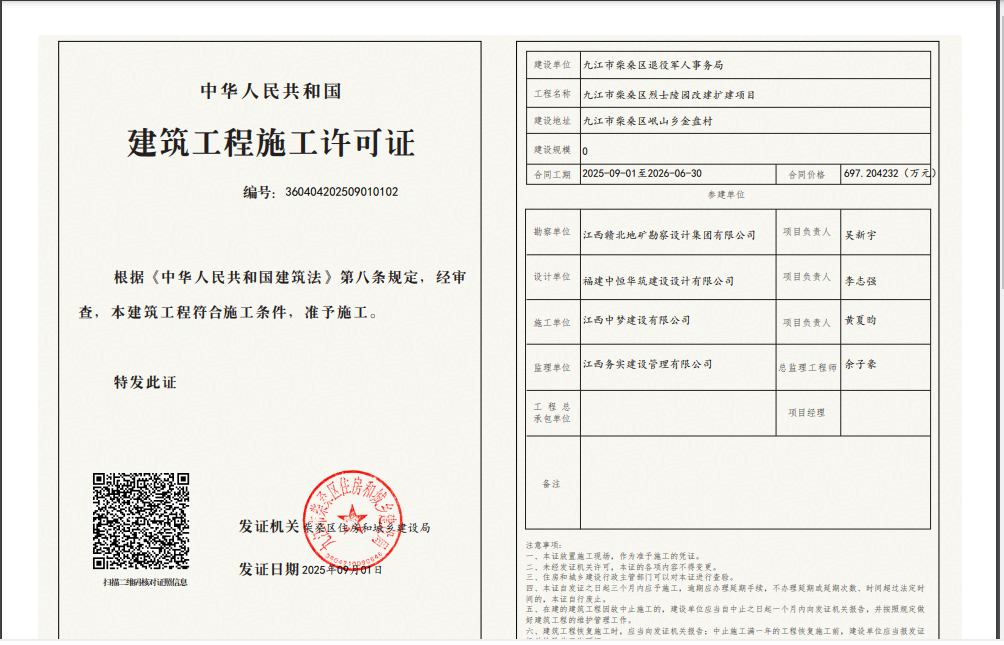
Task: Click chief supervising engineer name 余子豪
Action: [x=860, y=365]
